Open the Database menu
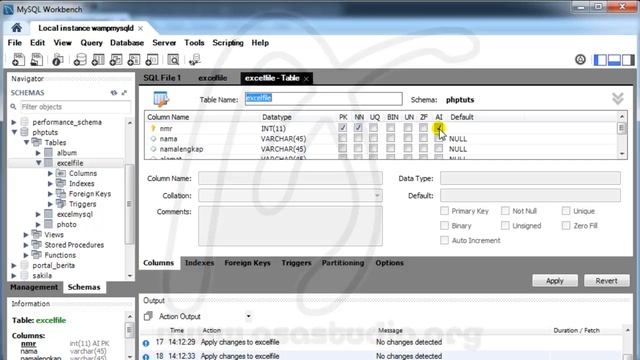 click(x=127, y=43)
